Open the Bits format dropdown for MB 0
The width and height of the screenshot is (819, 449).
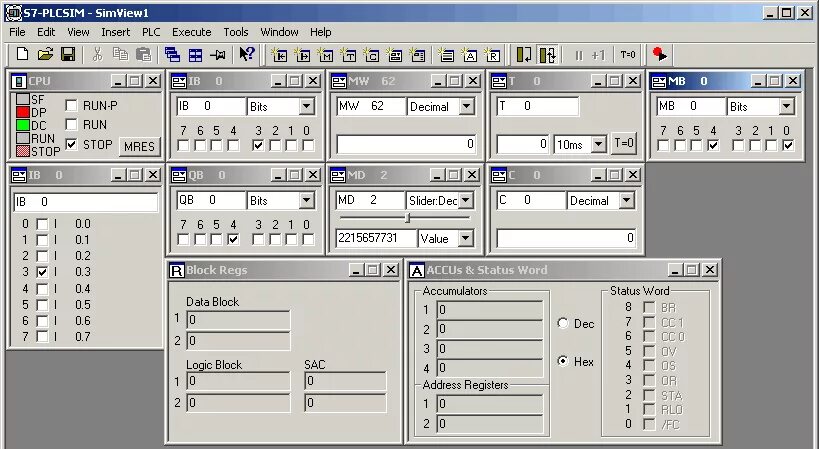786,107
